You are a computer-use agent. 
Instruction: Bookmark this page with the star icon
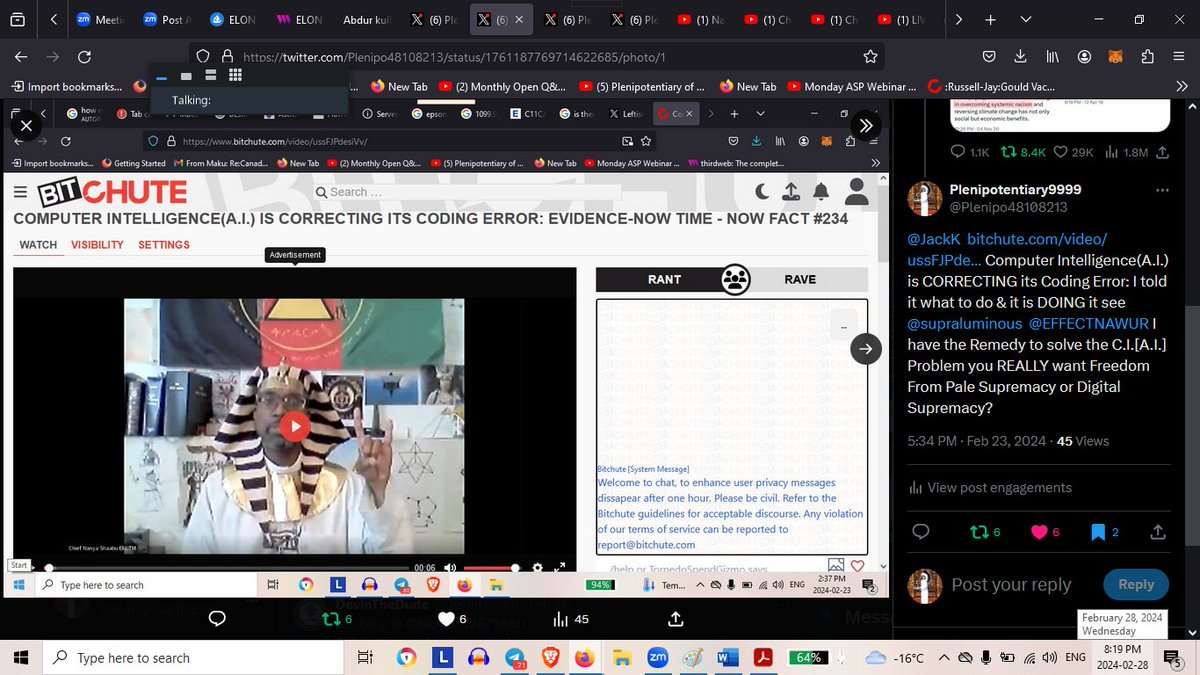[870, 57]
